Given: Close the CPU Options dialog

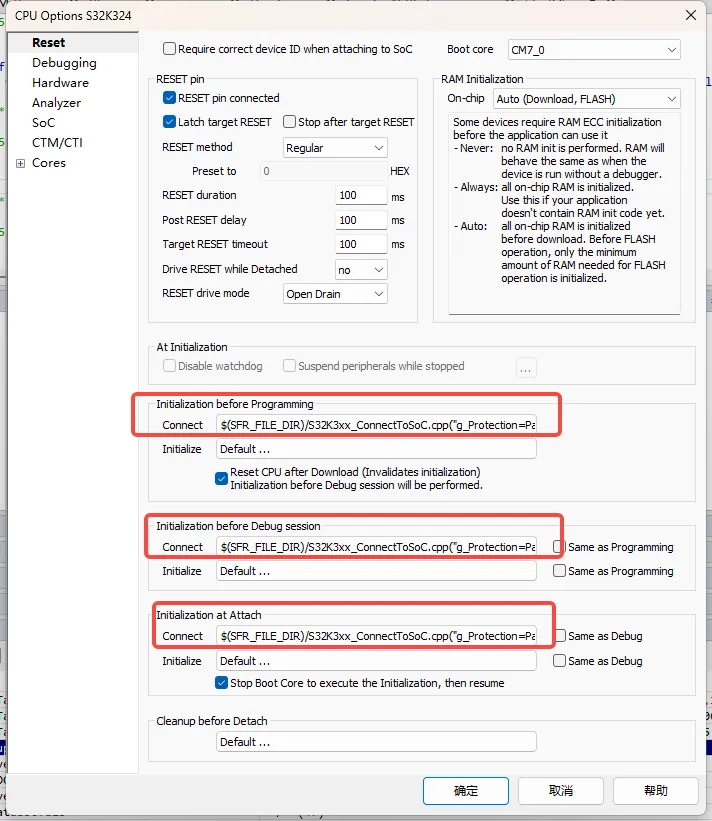Looking at the screenshot, I should pos(691,15).
